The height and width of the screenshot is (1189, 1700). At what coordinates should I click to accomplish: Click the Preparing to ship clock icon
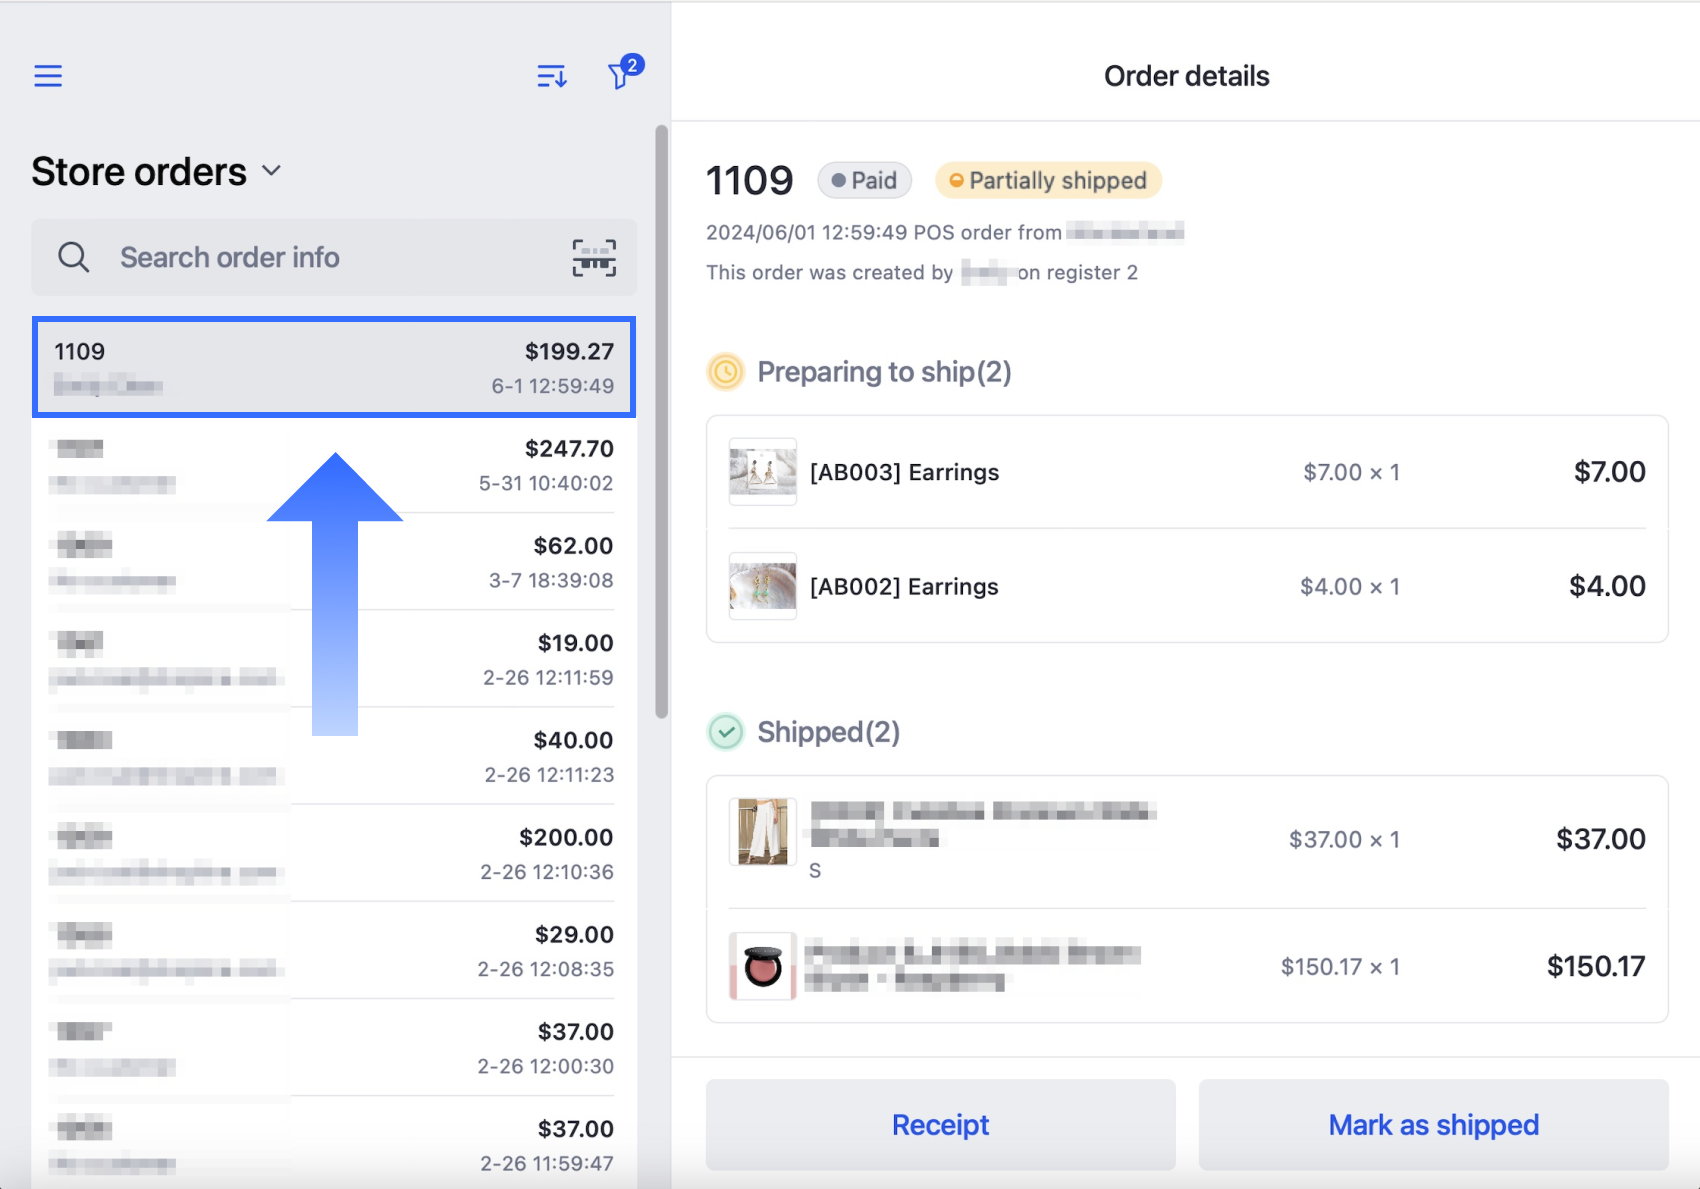tap(726, 372)
